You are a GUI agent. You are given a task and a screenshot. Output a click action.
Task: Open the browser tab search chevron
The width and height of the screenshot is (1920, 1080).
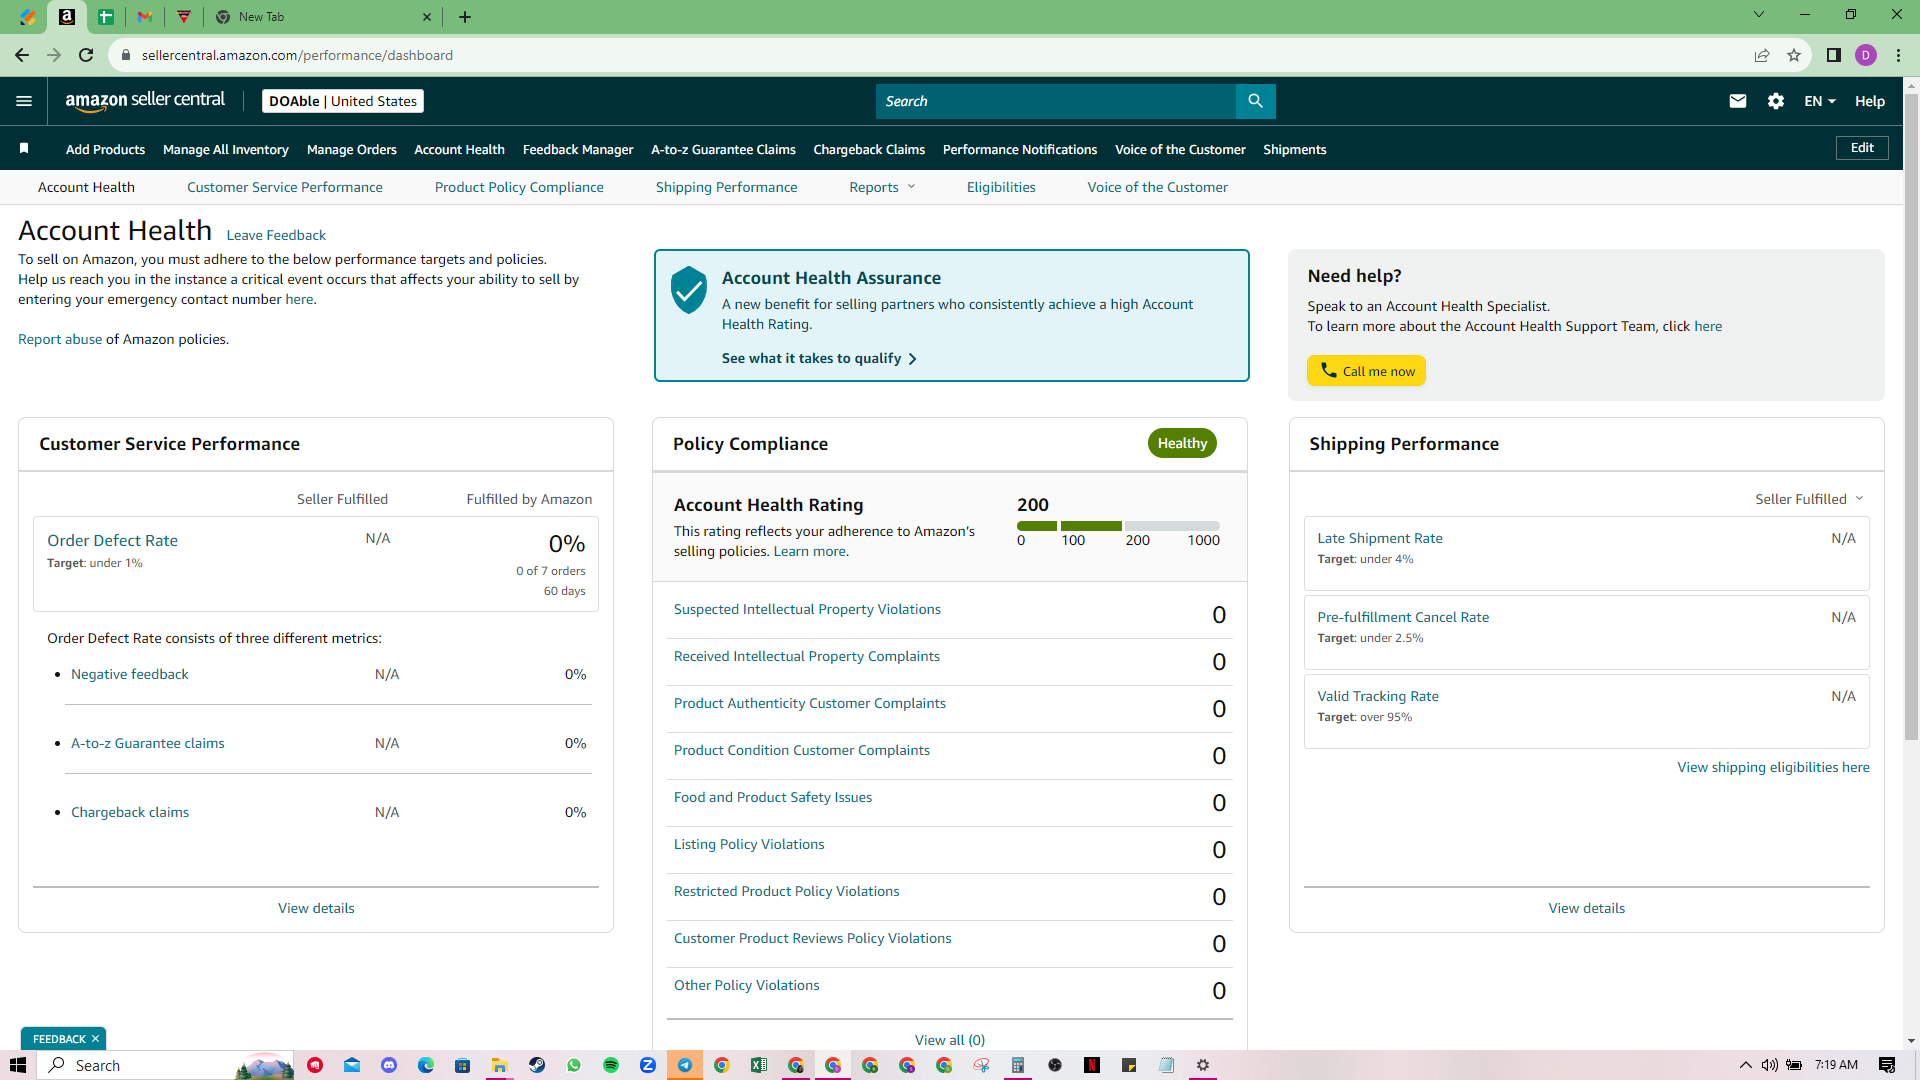click(1759, 15)
